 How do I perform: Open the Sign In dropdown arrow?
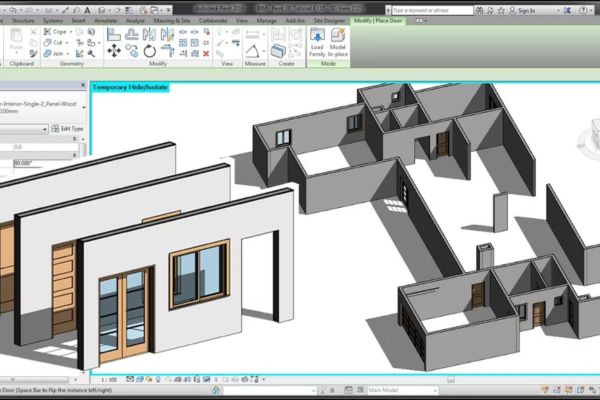559,11
